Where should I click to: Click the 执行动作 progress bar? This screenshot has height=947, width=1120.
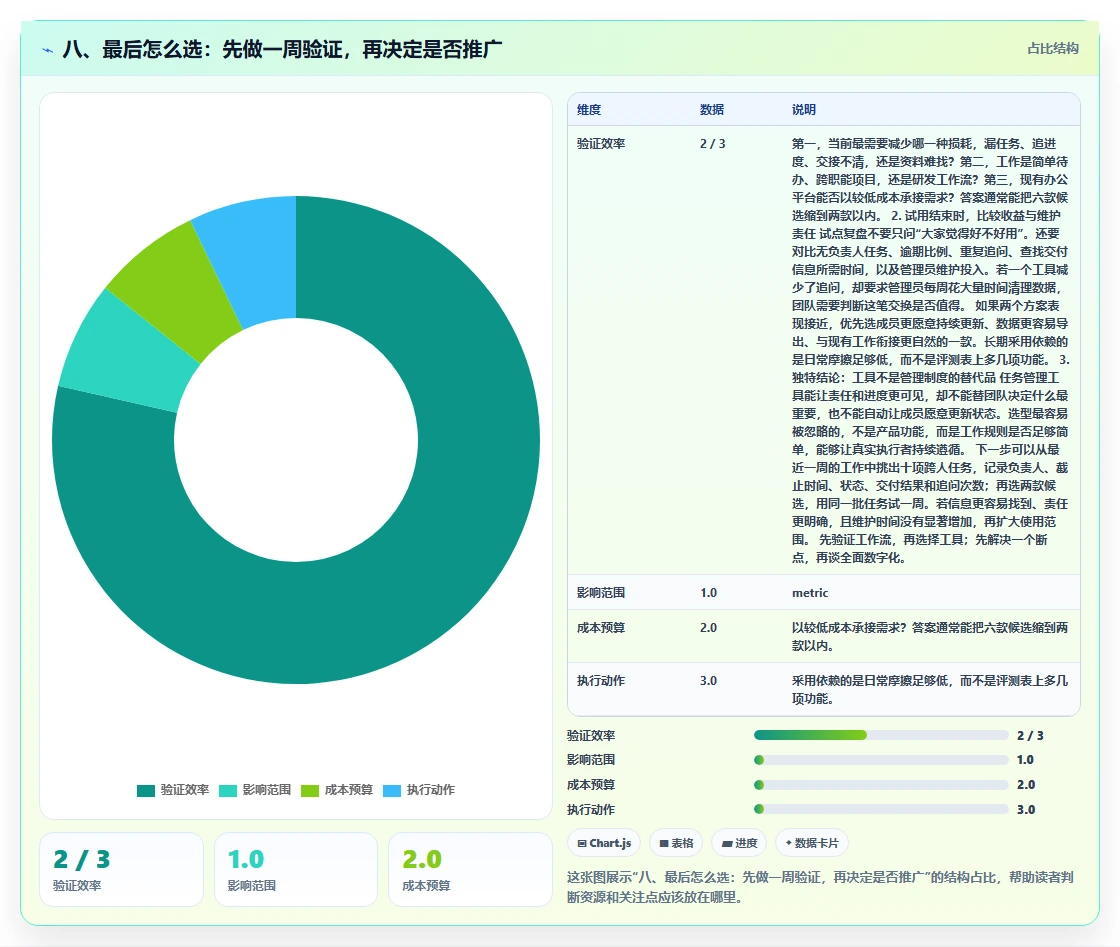(x=881, y=809)
